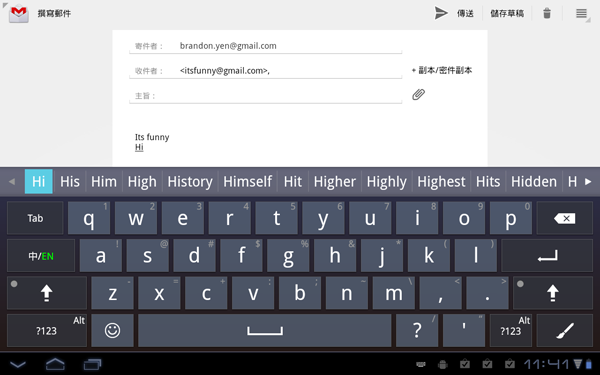This screenshot has width=600, height=375.
Task: Focus the recipient field with itsfunny@gmail.com
Action: [266, 71]
